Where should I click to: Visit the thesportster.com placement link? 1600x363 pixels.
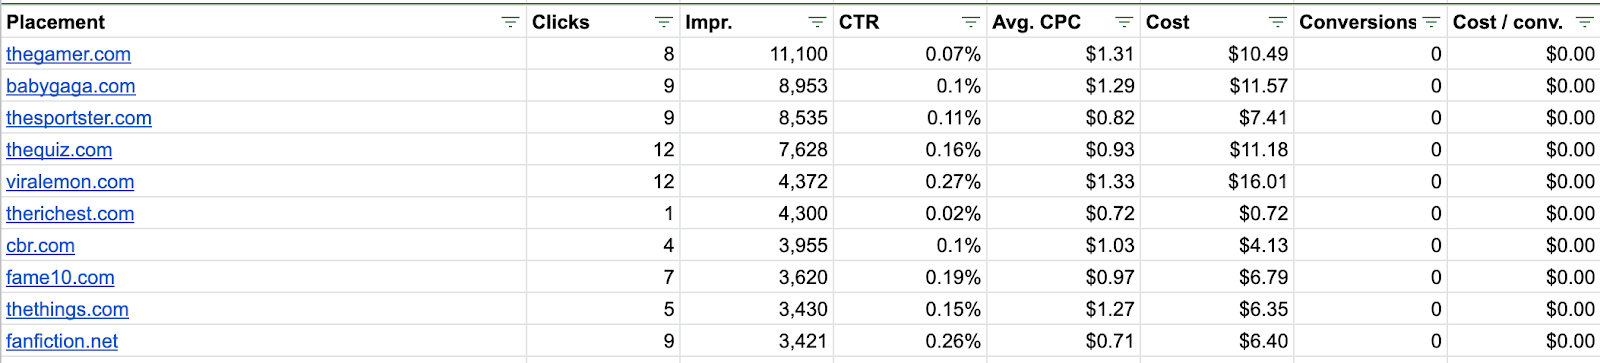79,118
